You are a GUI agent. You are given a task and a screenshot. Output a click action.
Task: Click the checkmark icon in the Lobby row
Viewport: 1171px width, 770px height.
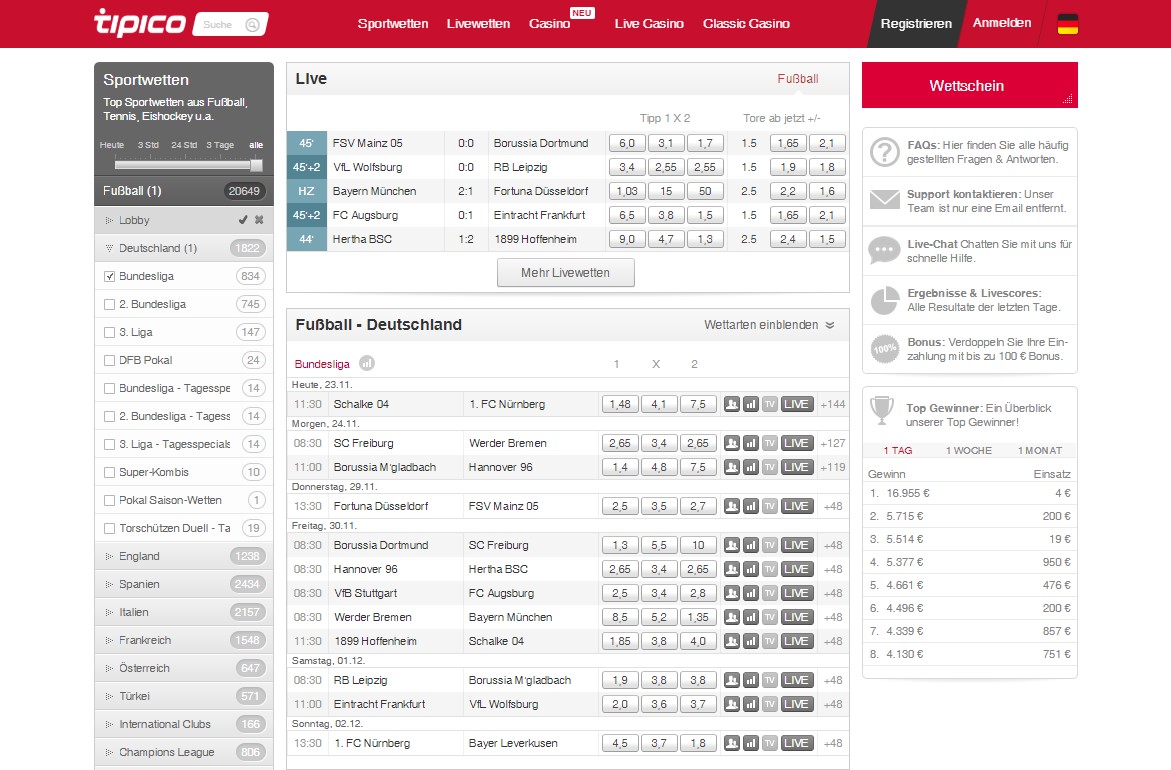pos(243,220)
